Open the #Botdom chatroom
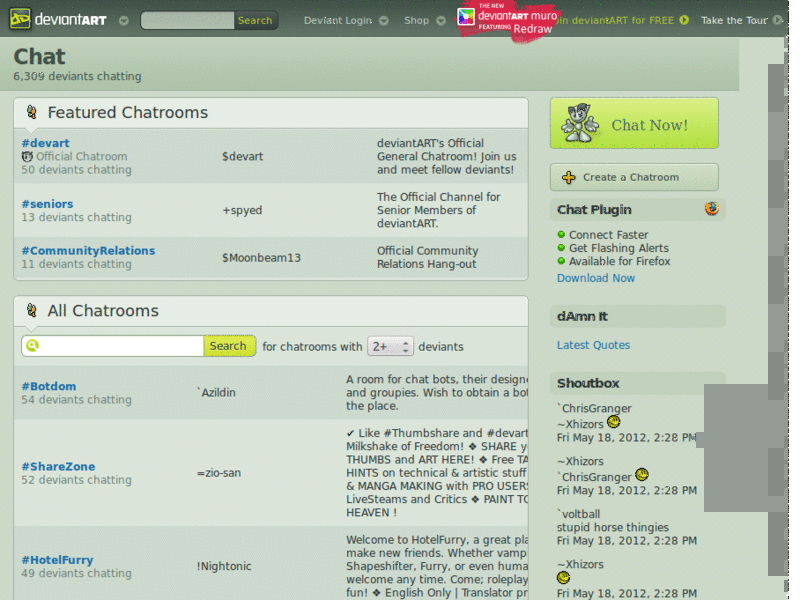 [x=49, y=386]
